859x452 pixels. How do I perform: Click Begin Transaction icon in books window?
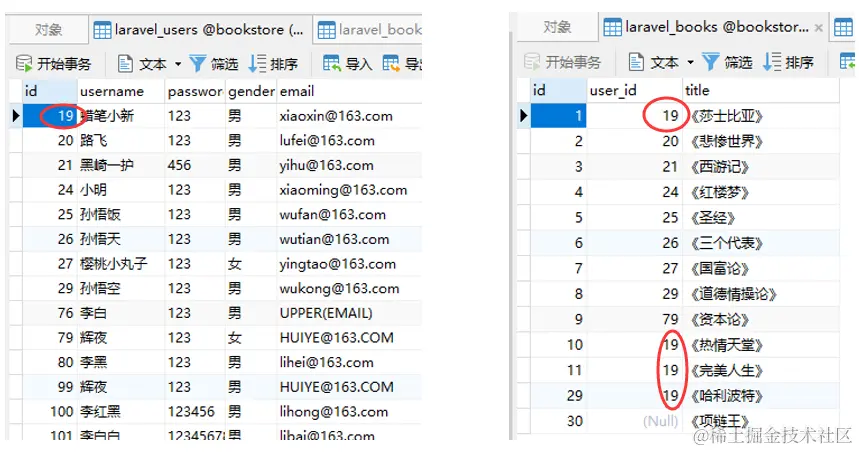point(532,62)
